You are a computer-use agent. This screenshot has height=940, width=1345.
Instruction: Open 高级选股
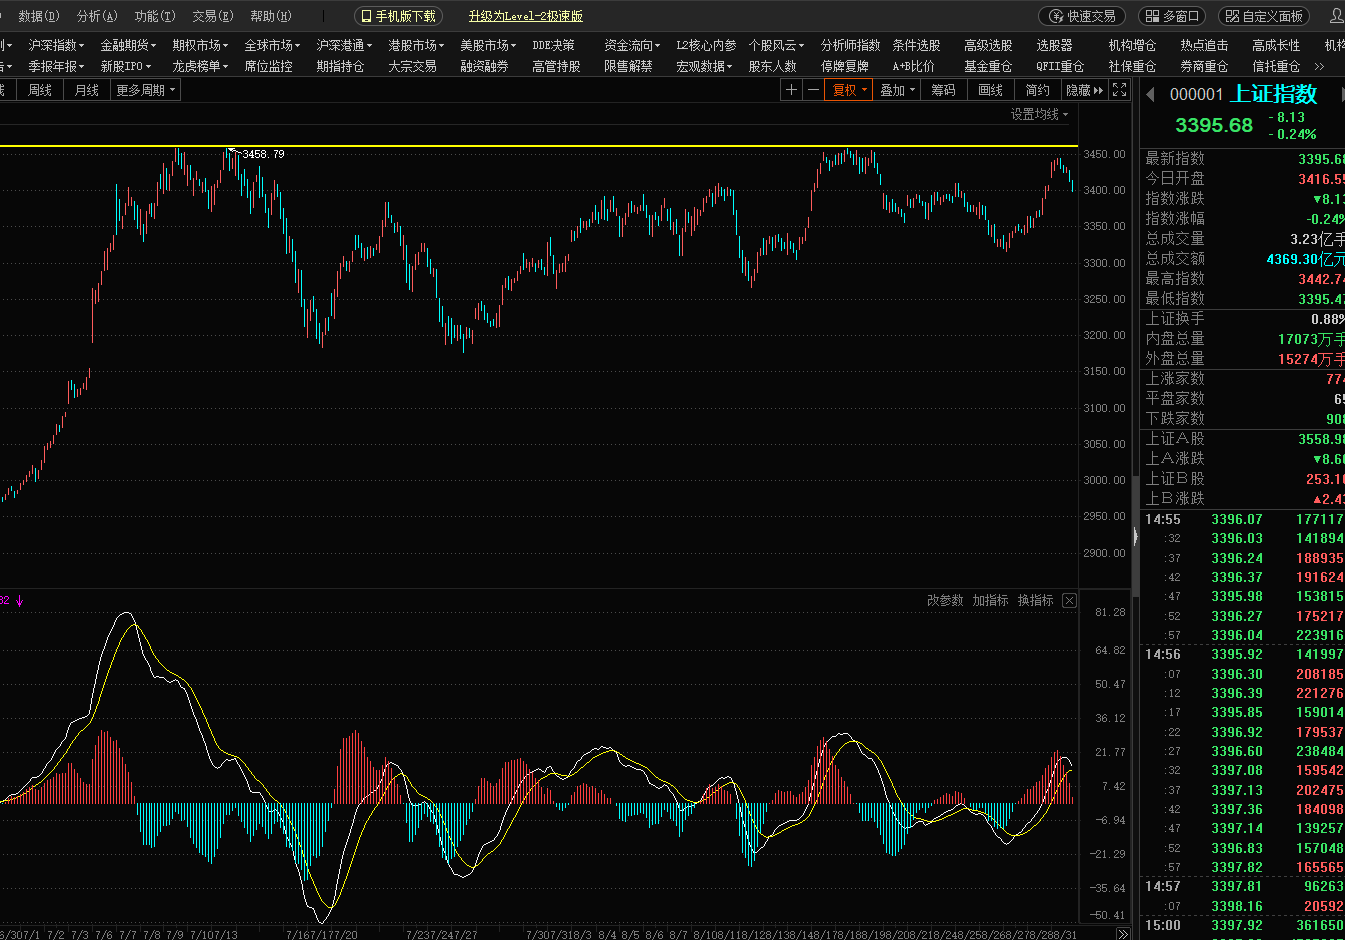[x=988, y=45]
